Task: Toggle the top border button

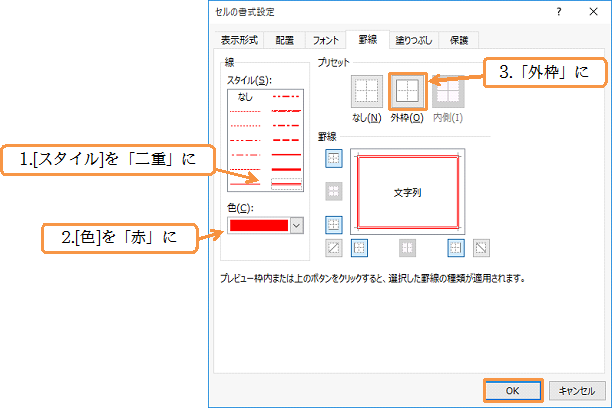Action: [333, 158]
